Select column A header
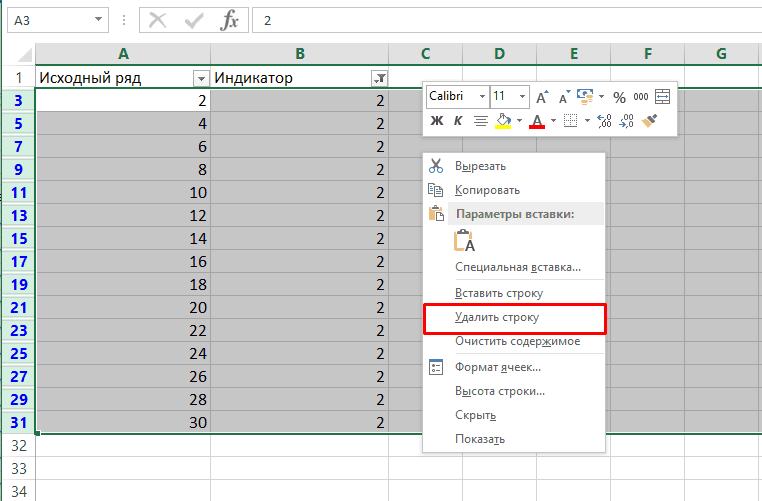 [123, 53]
